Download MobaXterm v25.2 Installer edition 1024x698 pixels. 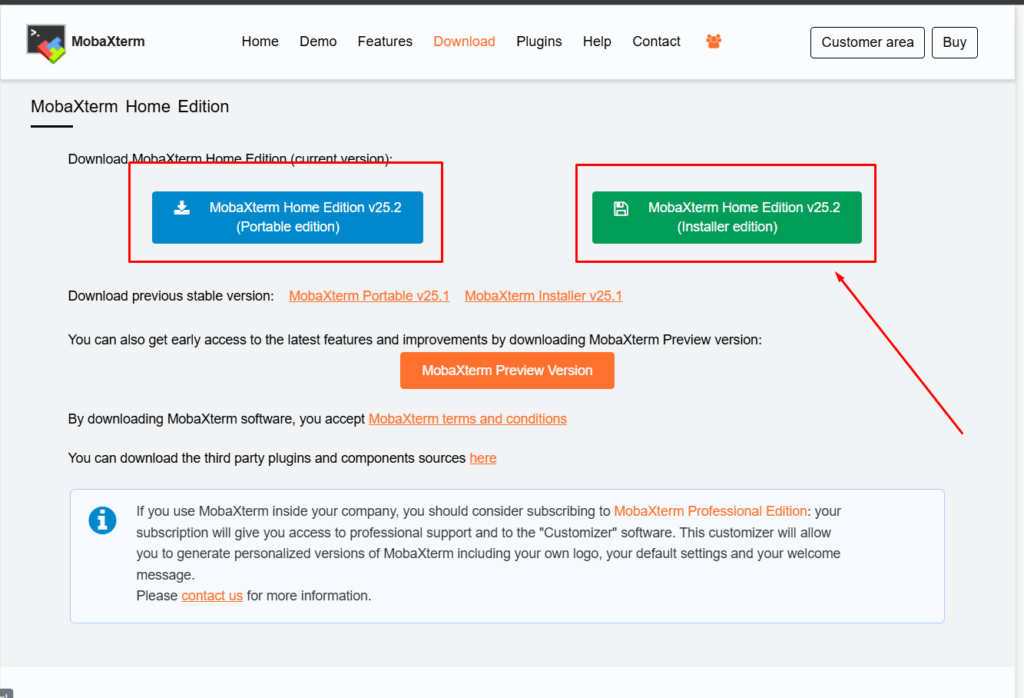point(727,217)
